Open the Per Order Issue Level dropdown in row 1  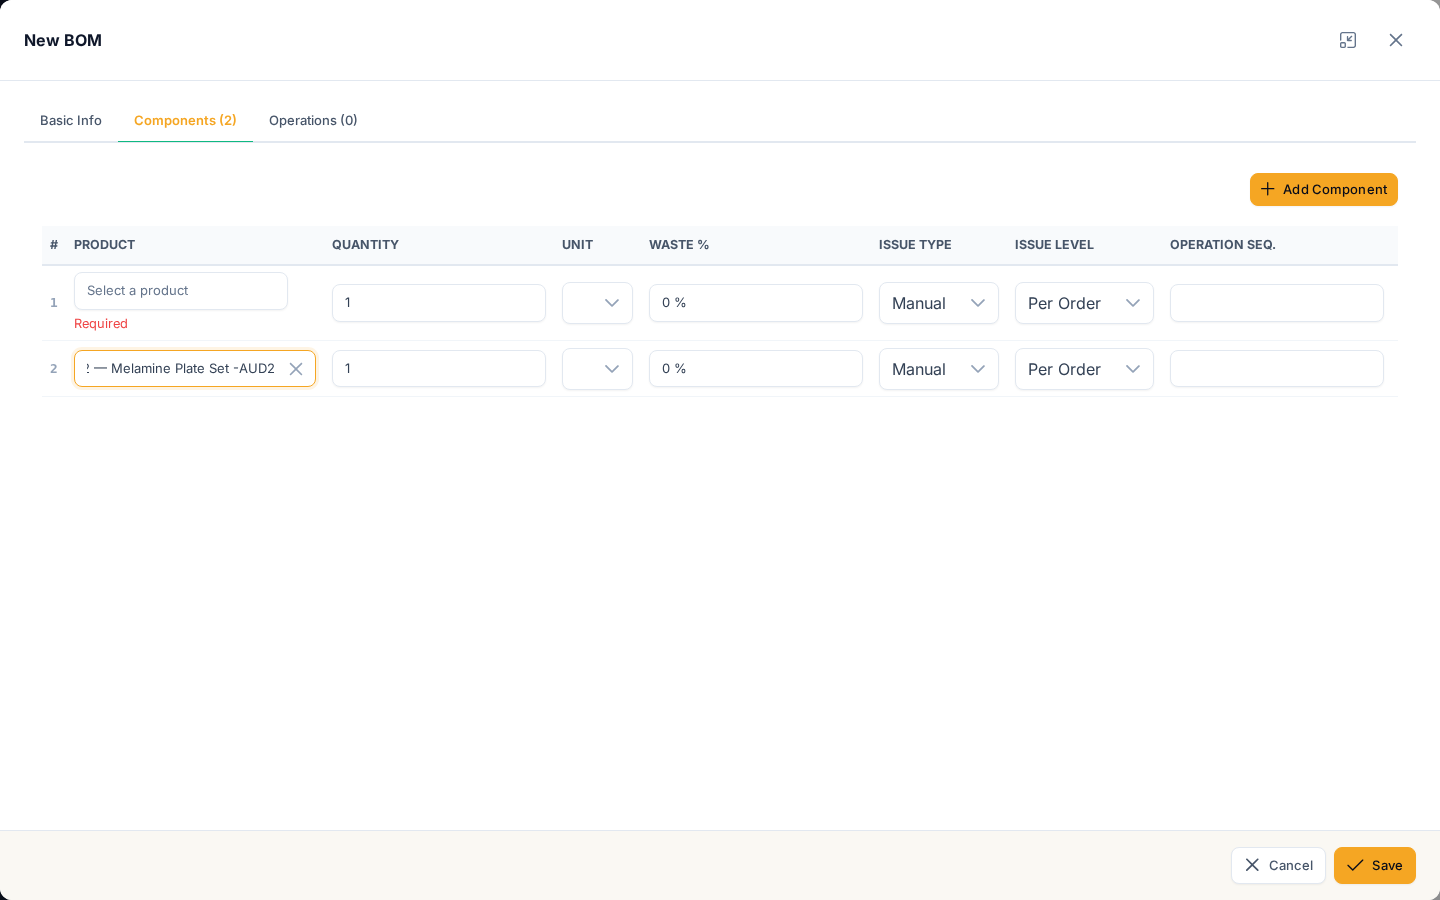1084,303
